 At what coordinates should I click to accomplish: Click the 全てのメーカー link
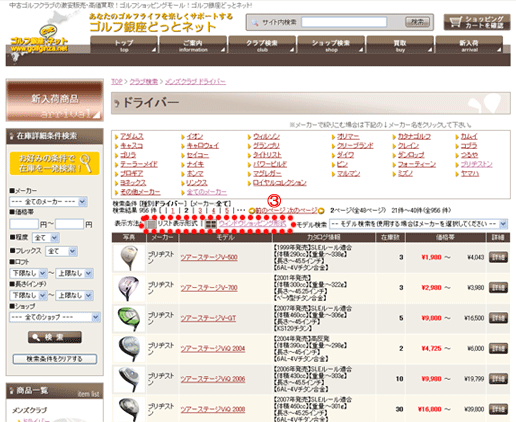[x=206, y=192]
